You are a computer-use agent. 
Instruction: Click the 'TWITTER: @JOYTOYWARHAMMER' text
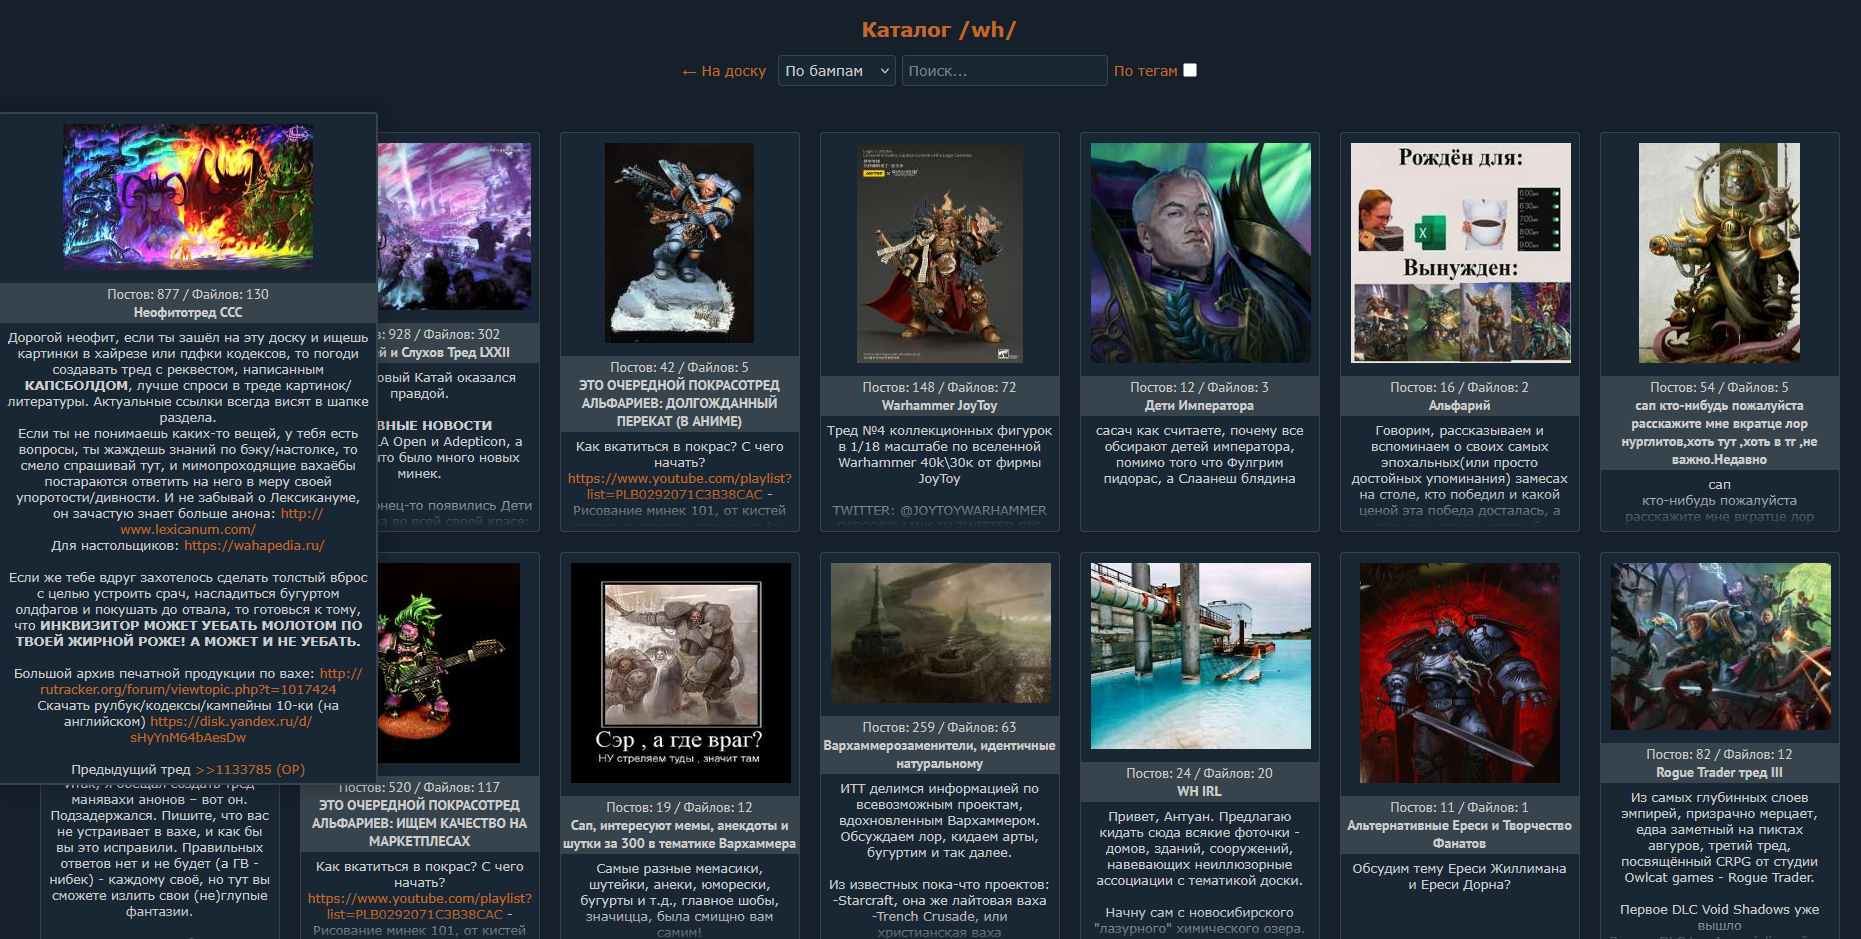940,511
